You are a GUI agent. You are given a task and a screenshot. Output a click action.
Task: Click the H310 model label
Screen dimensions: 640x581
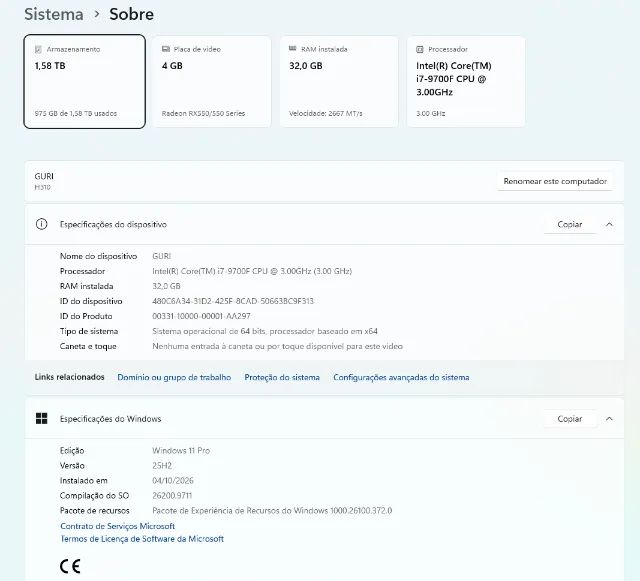(x=42, y=187)
